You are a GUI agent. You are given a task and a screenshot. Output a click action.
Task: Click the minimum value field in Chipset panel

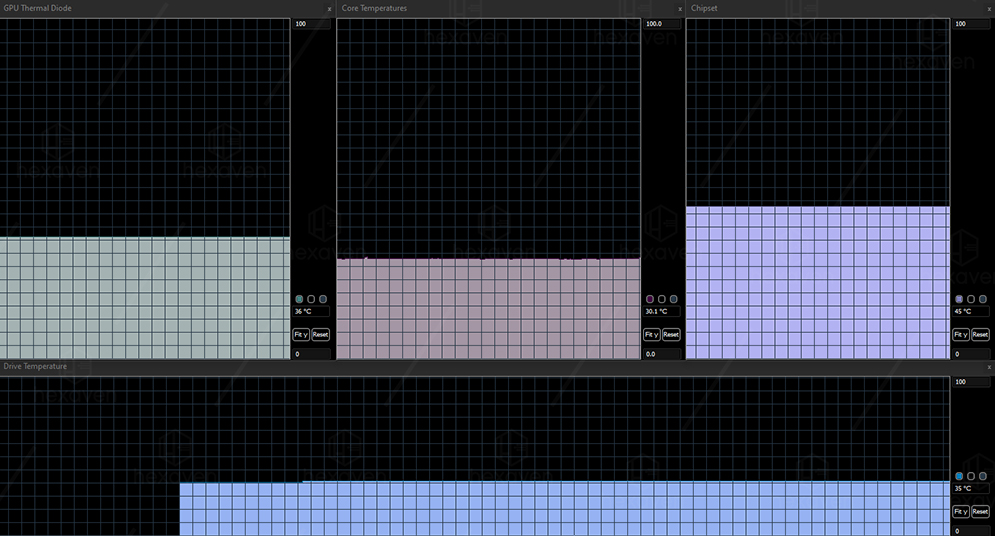point(970,354)
